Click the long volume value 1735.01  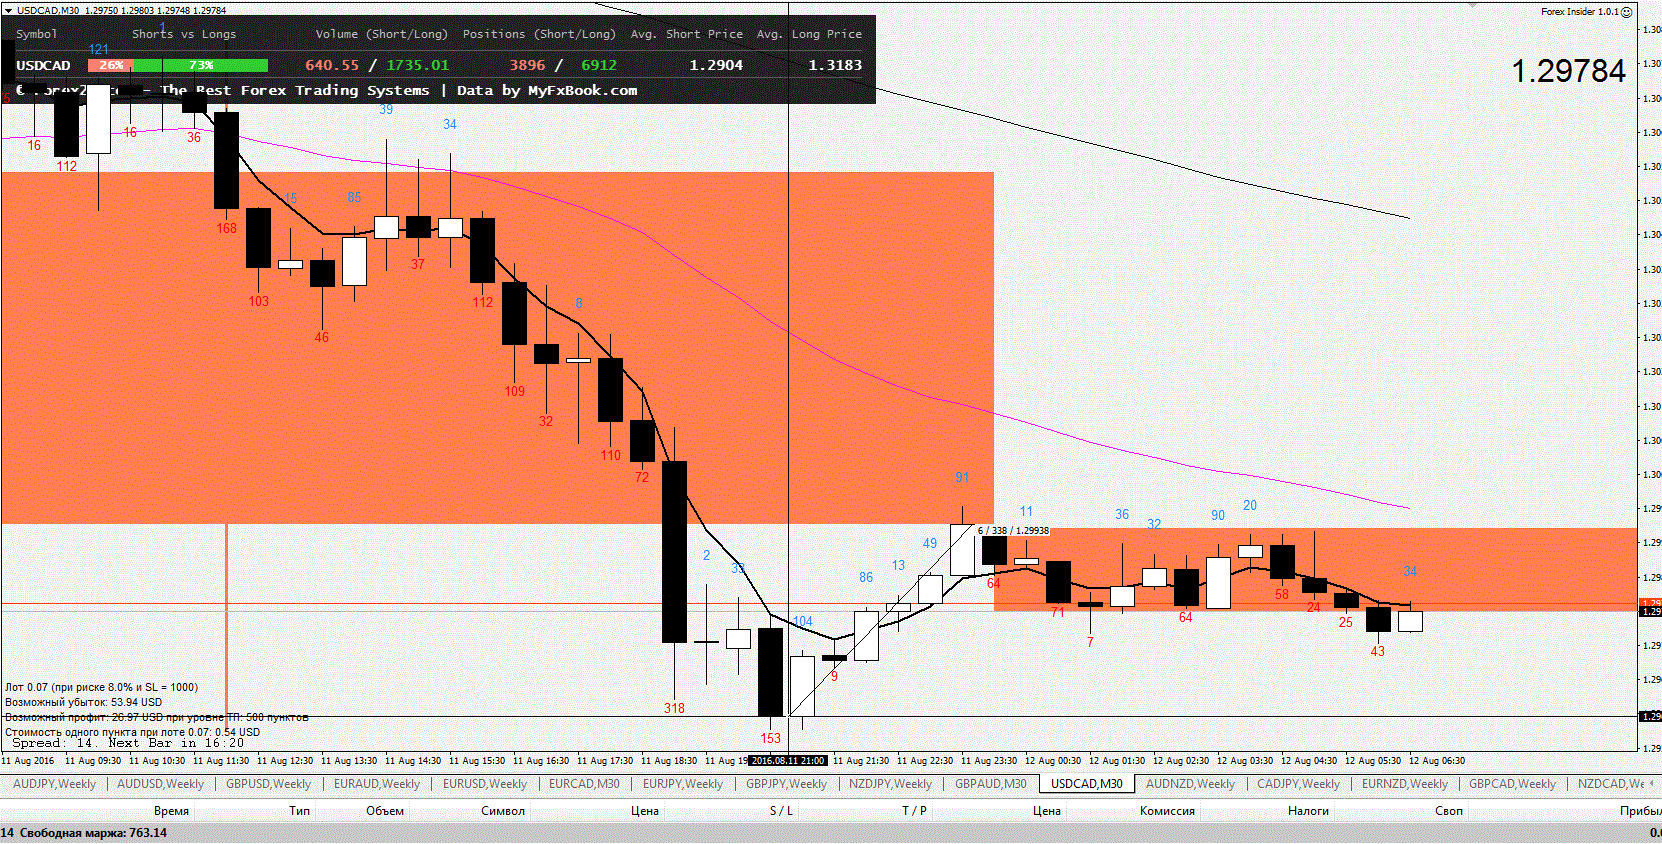[x=418, y=65]
